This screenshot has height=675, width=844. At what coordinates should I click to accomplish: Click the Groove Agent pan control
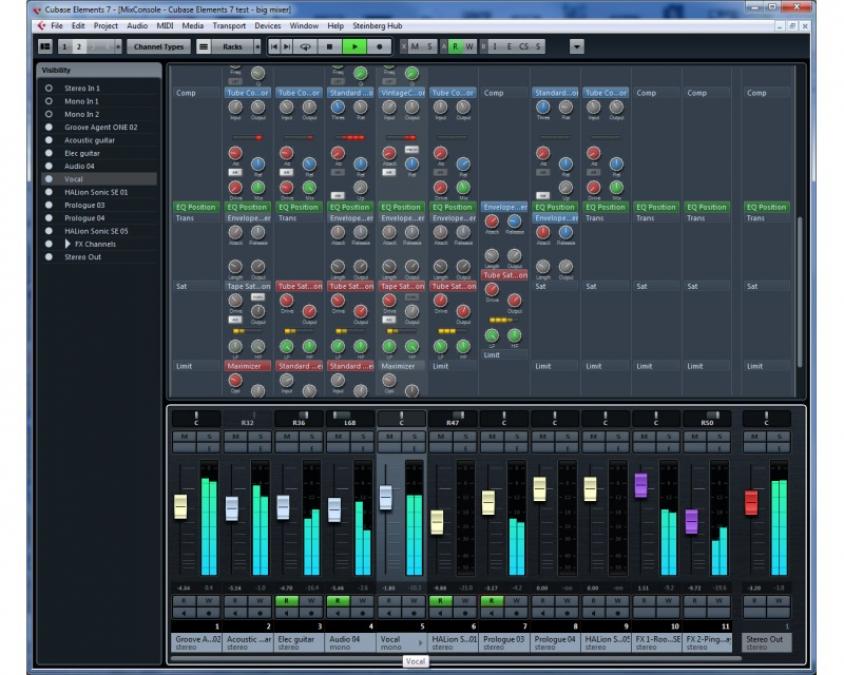[x=196, y=418]
